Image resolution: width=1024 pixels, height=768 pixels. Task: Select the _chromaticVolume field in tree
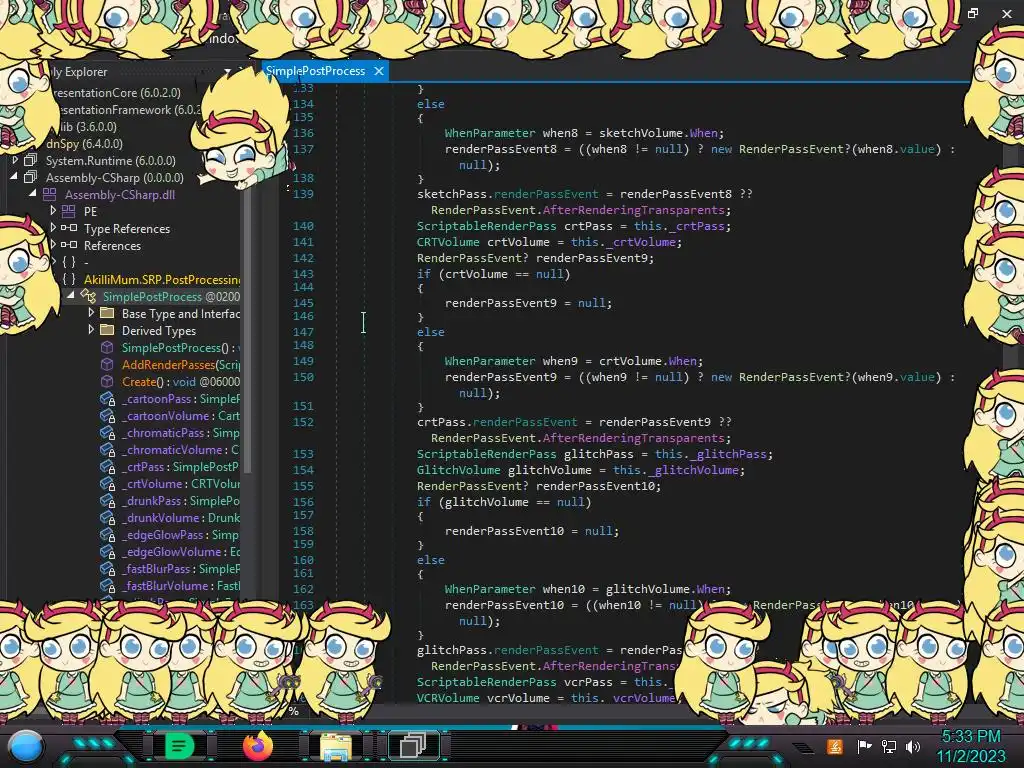(x=180, y=449)
